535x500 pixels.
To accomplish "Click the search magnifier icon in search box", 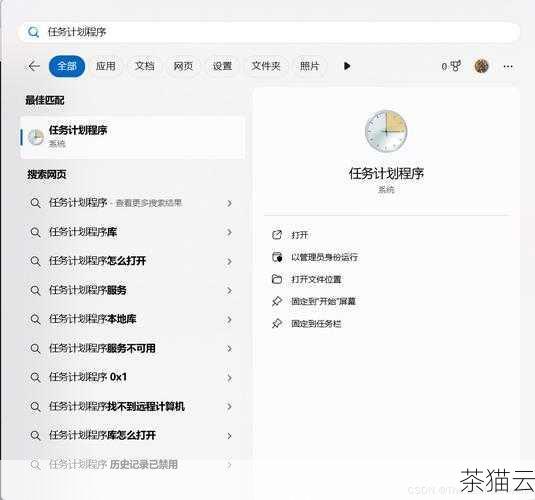I will [x=33, y=32].
